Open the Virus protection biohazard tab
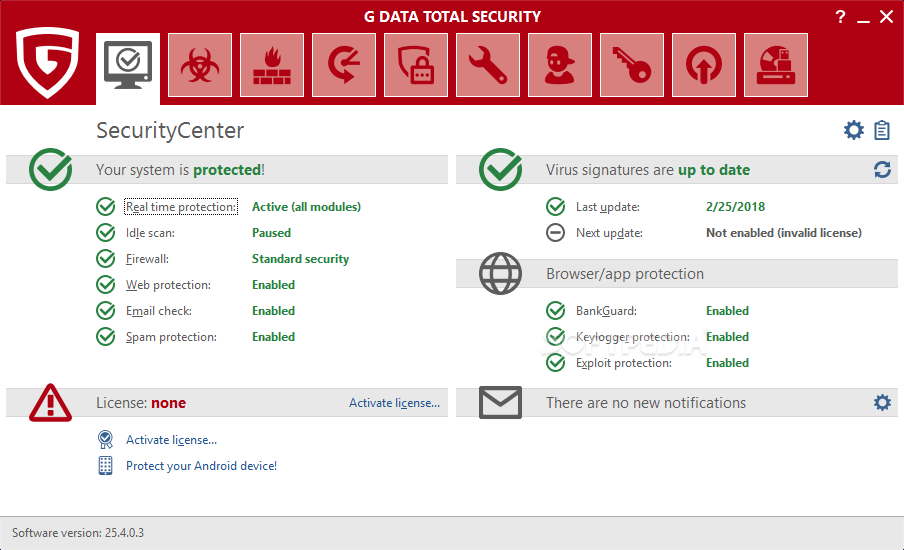The width and height of the screenshot is (904, 550). [x=200, y=65]
